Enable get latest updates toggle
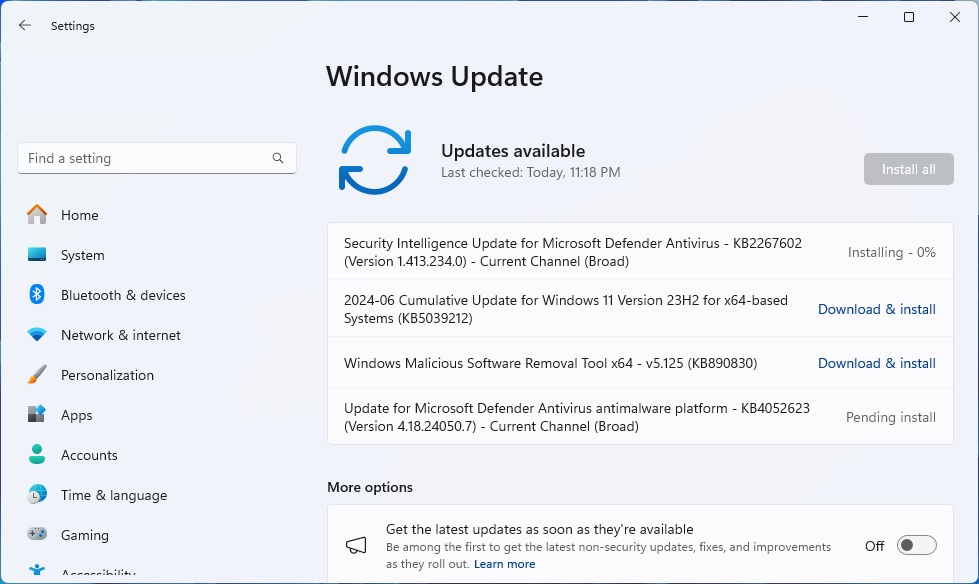 [x=916, y=545]
